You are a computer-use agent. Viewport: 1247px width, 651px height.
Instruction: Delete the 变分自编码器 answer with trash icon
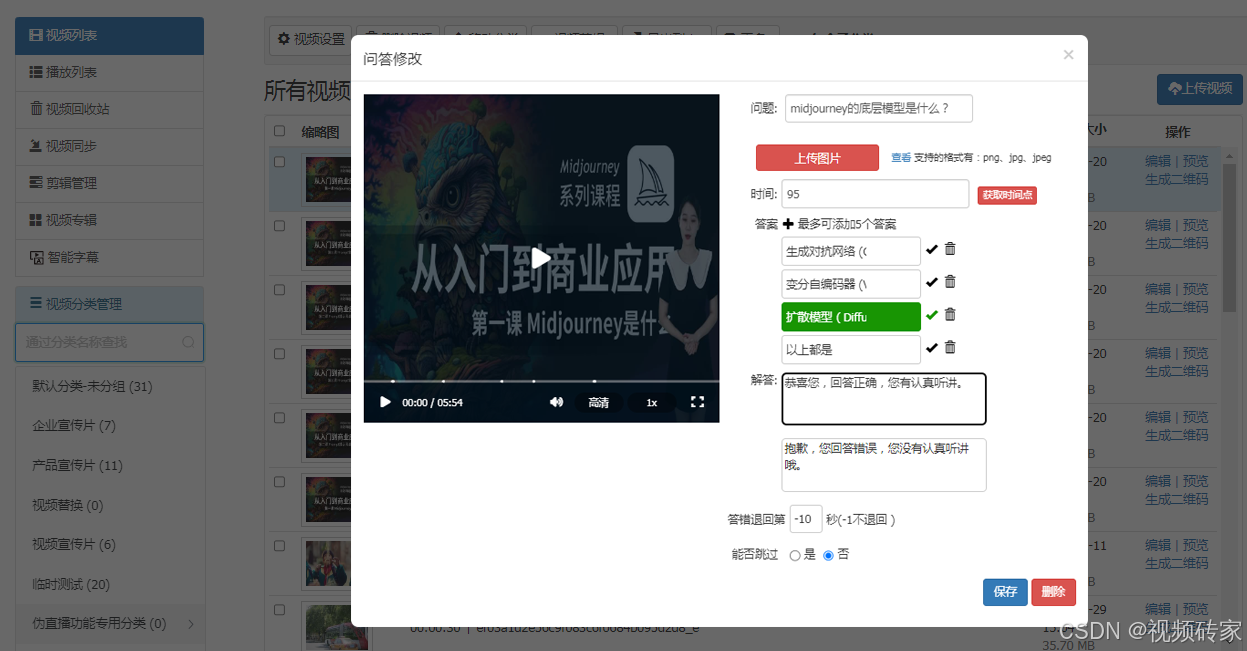950,282
